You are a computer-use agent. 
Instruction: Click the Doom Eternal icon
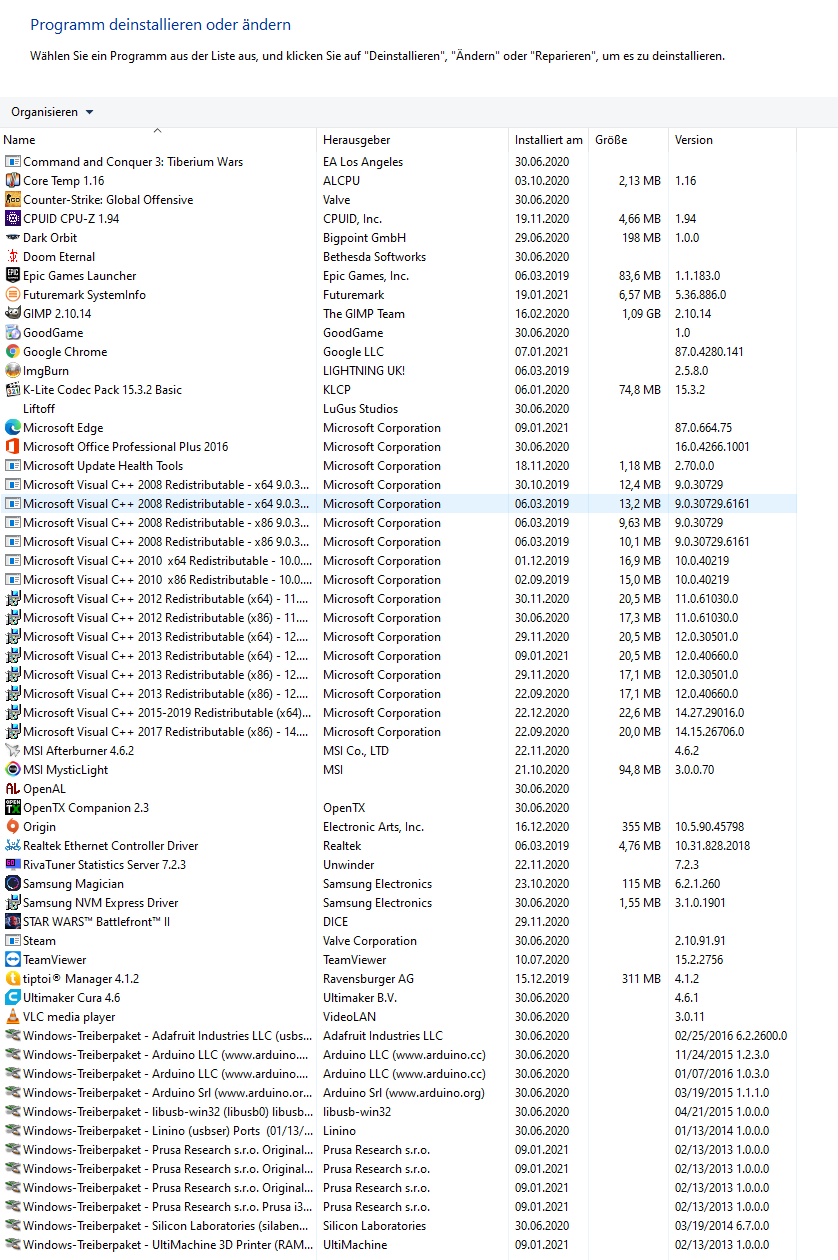[13, 257]
